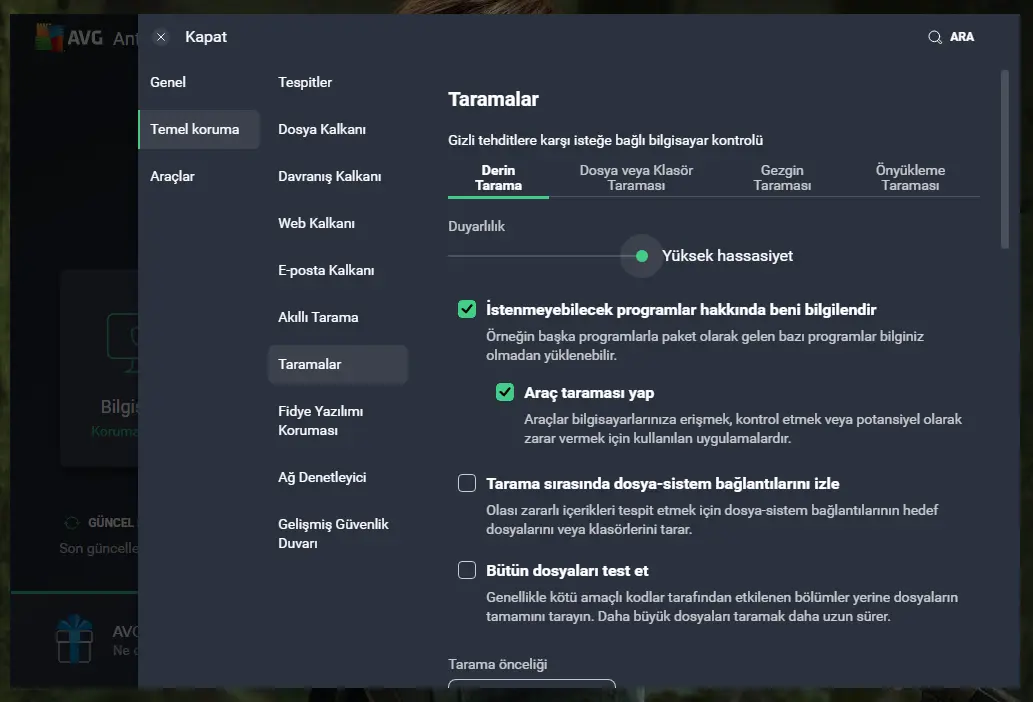Switch to the Derin Tarama tab
Screen dimensions: 1033x702
pos(498,178)
